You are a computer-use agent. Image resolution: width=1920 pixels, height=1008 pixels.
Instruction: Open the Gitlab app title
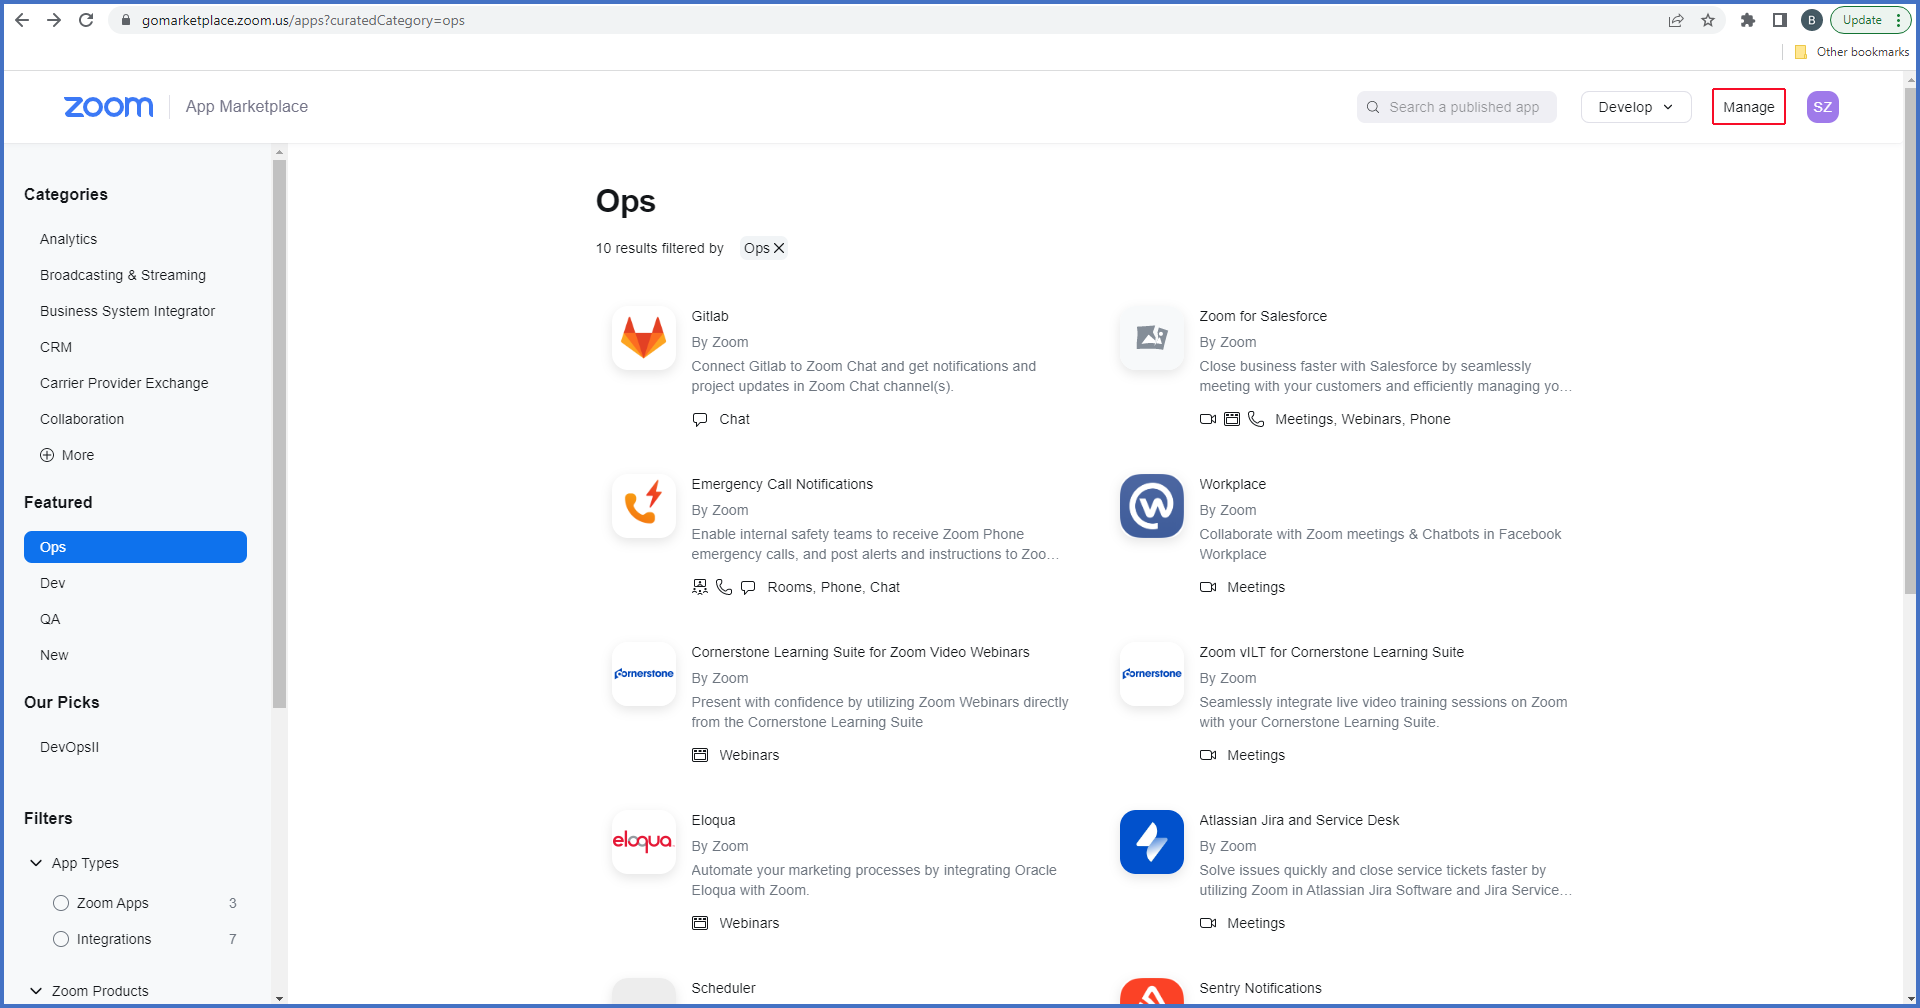click(710, 316)
